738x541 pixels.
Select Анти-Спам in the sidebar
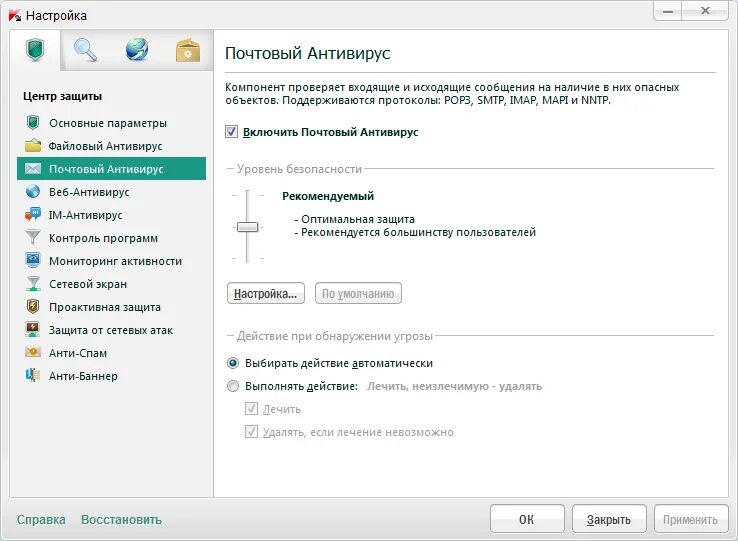(111, 353)
